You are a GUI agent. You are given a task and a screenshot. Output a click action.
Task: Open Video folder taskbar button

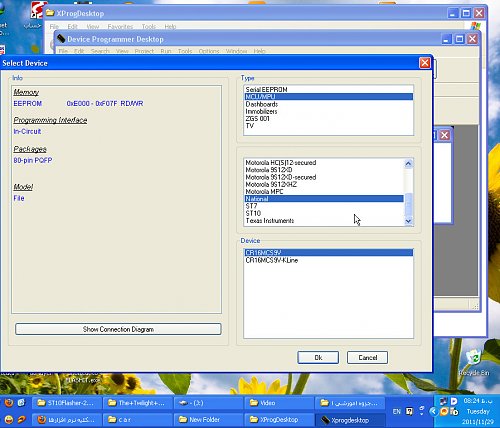(279, 403)
